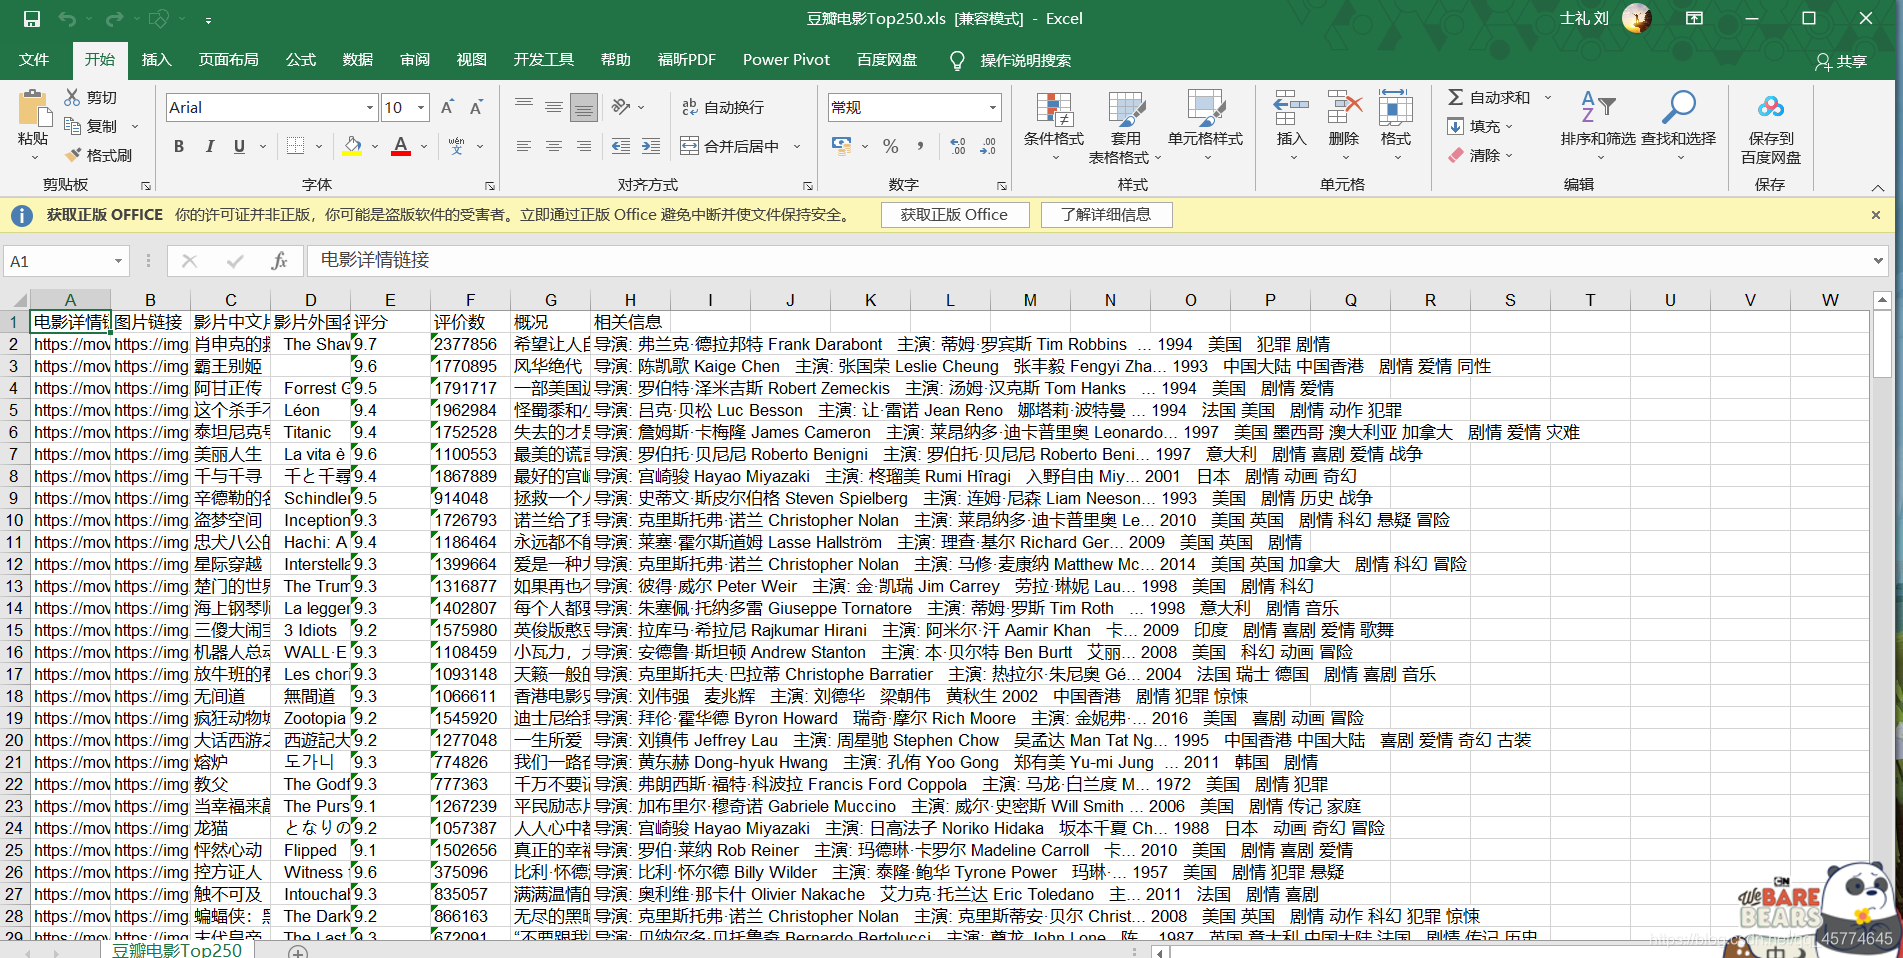
Task: Open Conditional Formatting icon
Action: pyautogui.click(x=1053, y=108)
